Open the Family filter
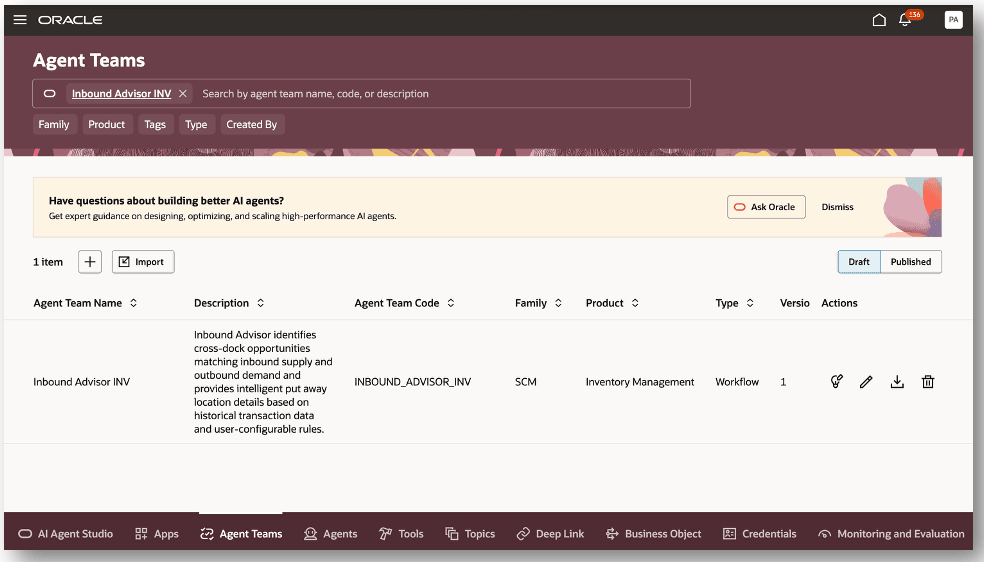984x562 pixels. click(54, 124)
